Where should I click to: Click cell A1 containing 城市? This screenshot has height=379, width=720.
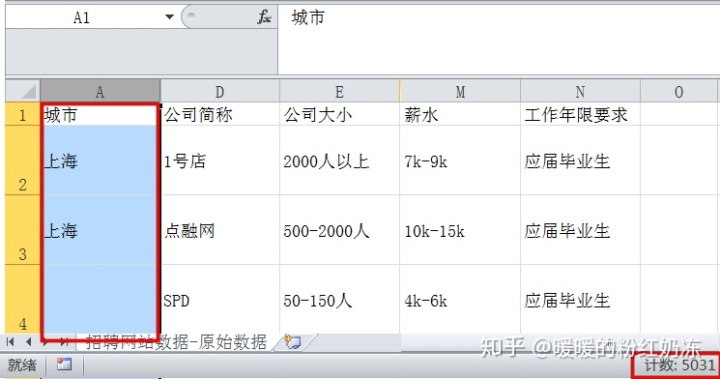(100, 114)
